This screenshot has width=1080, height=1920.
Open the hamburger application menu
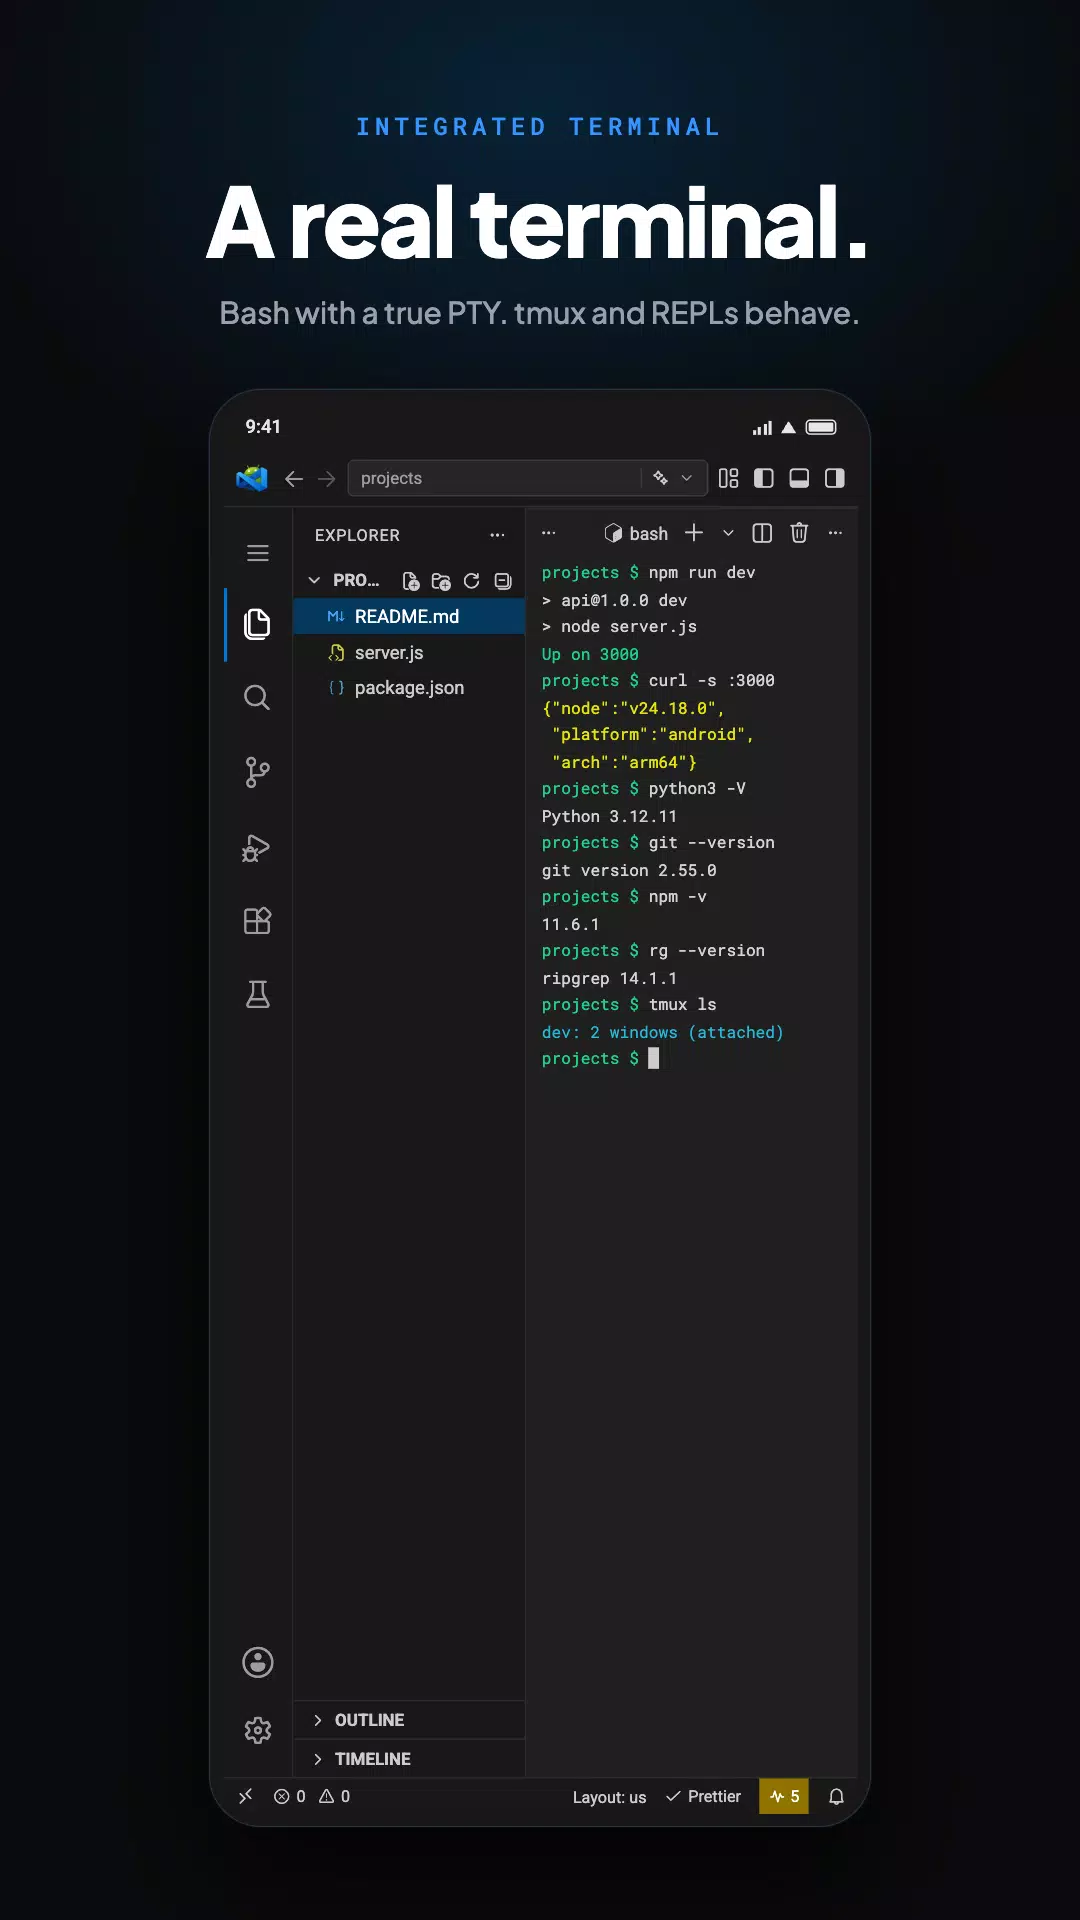(258, 553)
